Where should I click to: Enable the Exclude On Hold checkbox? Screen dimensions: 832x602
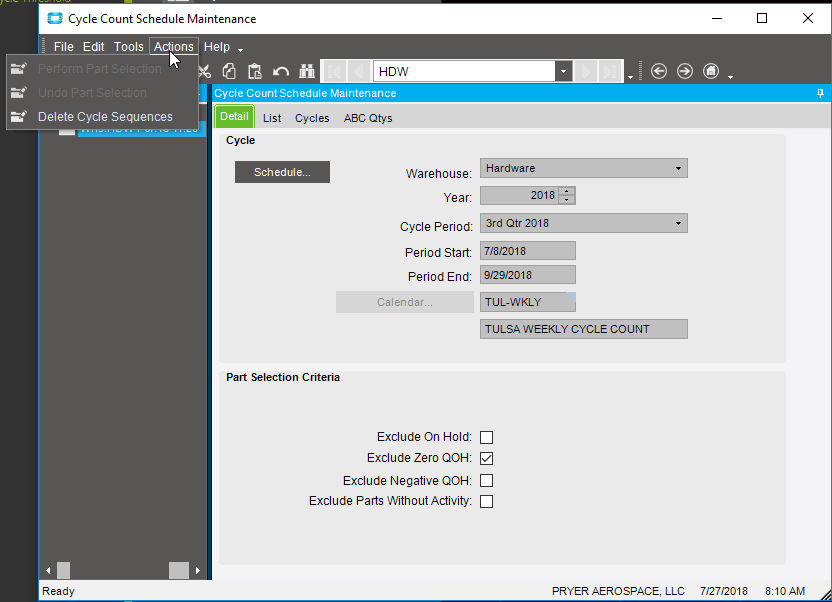(x=486, y=437)
